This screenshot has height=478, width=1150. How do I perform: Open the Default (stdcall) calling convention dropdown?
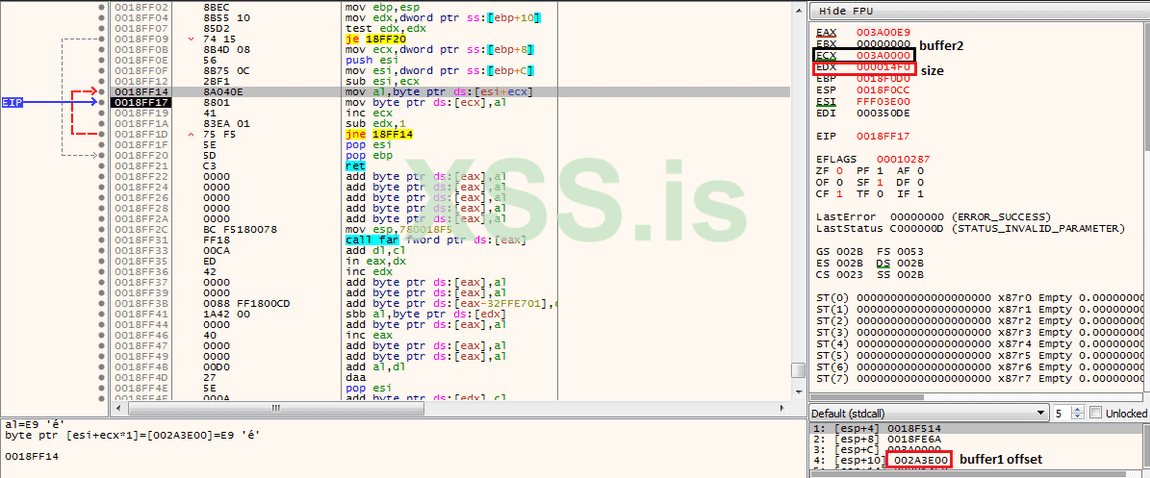[x=928, y=413]
